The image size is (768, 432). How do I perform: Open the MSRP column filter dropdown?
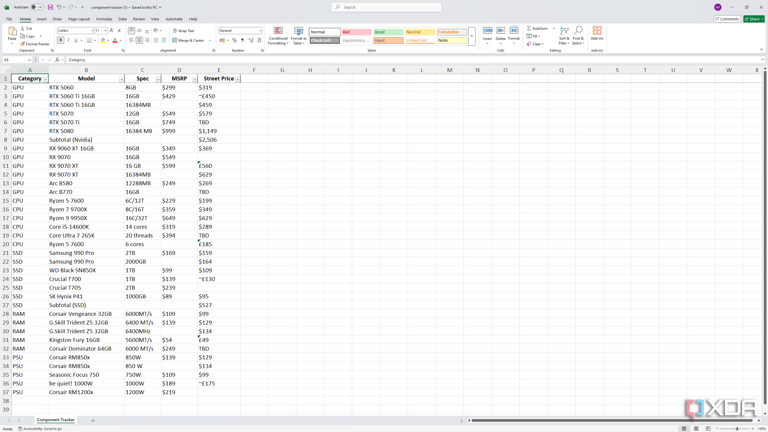(195, 79)
